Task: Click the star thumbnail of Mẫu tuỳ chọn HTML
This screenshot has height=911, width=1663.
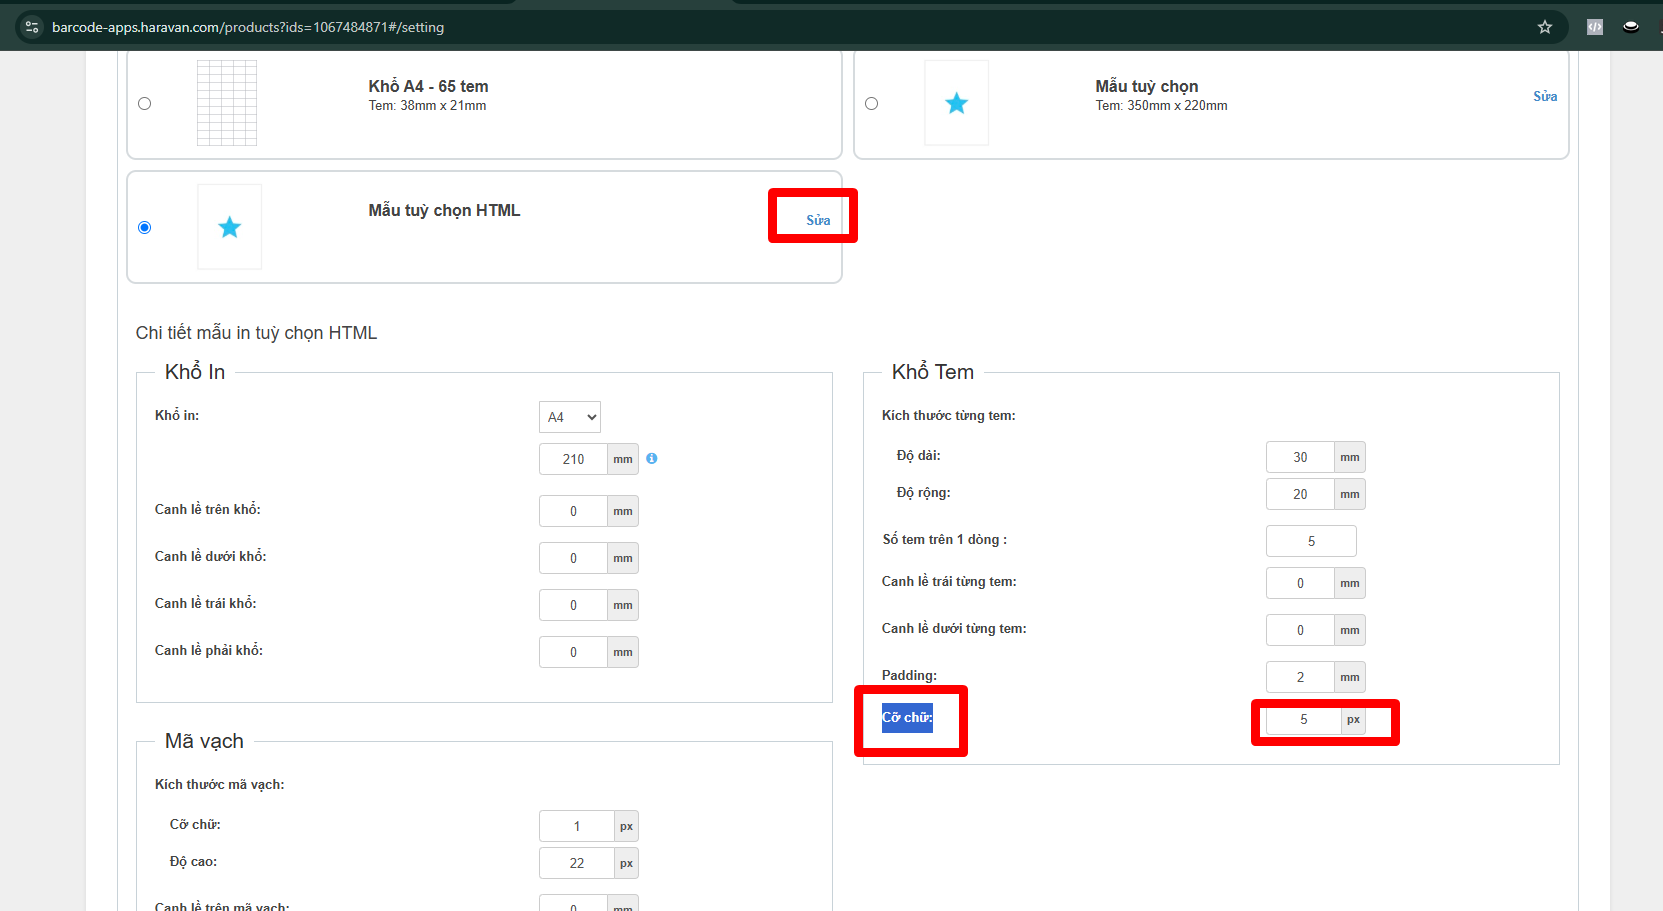Action: [x=230, y=227]
